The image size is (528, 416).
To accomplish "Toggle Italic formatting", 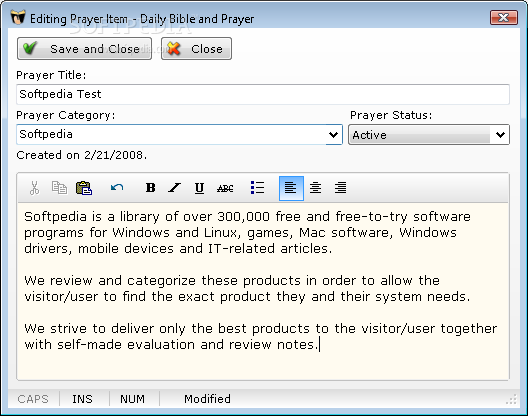I will (x=174, y=188).
